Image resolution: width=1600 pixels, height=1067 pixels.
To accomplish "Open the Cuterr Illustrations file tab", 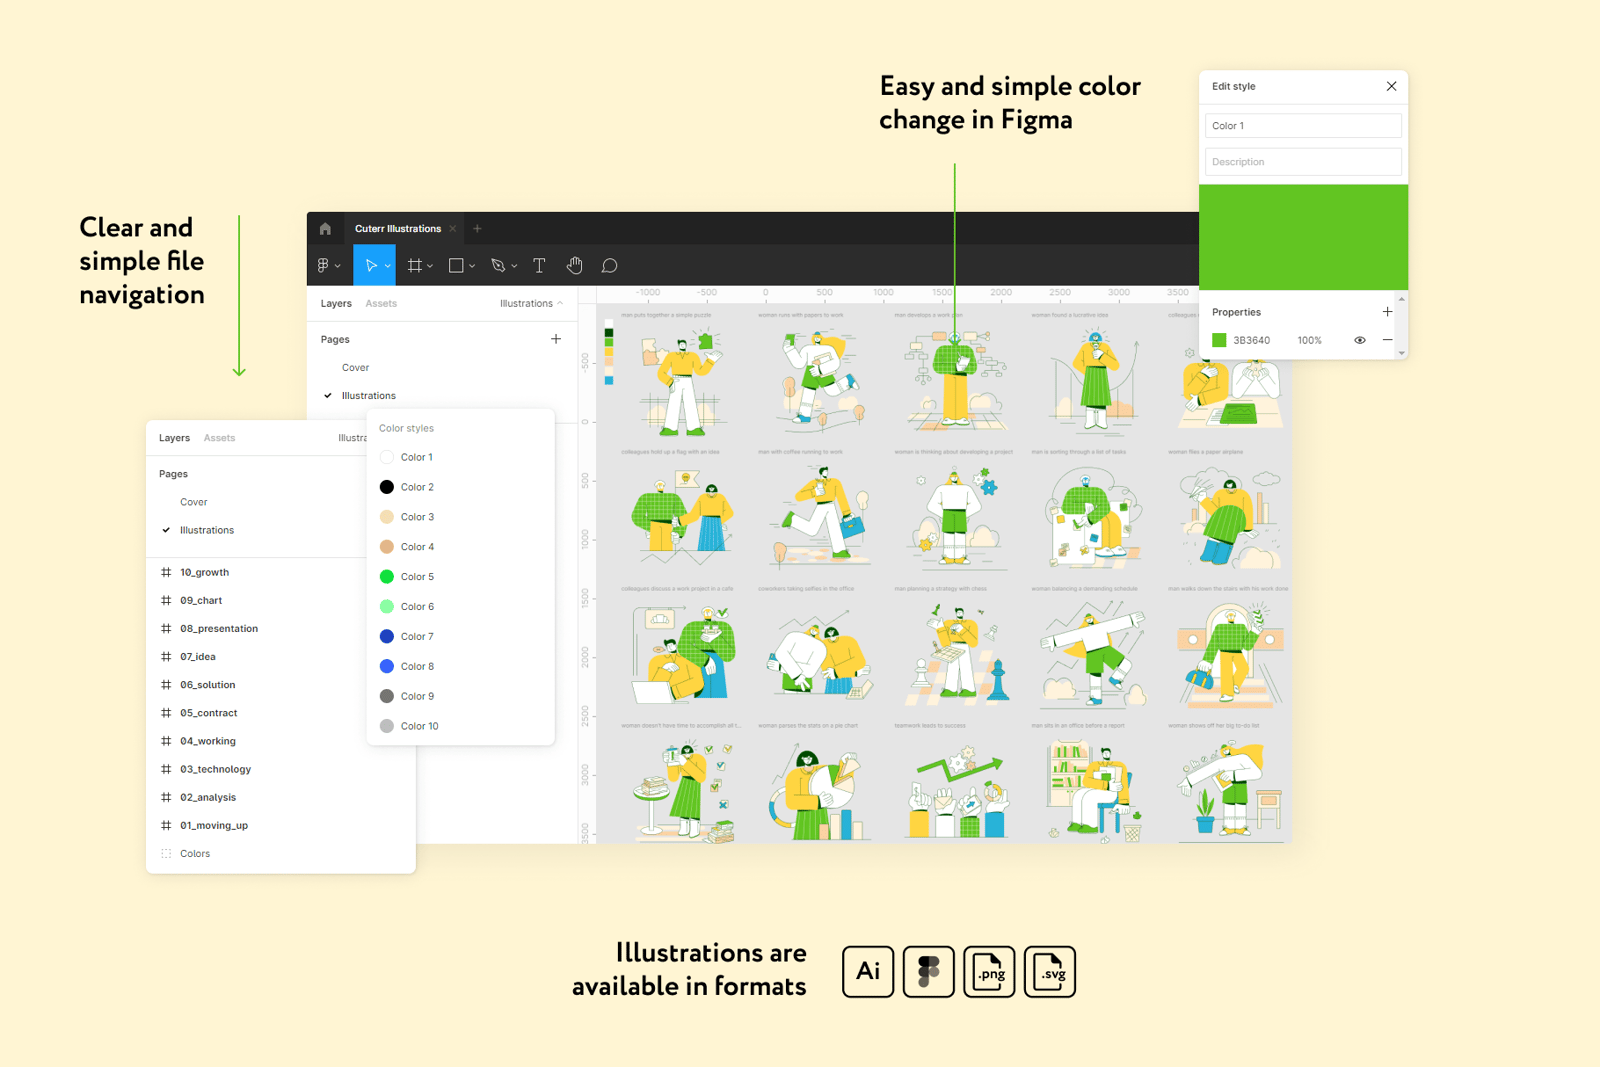I will coord(397,229).
